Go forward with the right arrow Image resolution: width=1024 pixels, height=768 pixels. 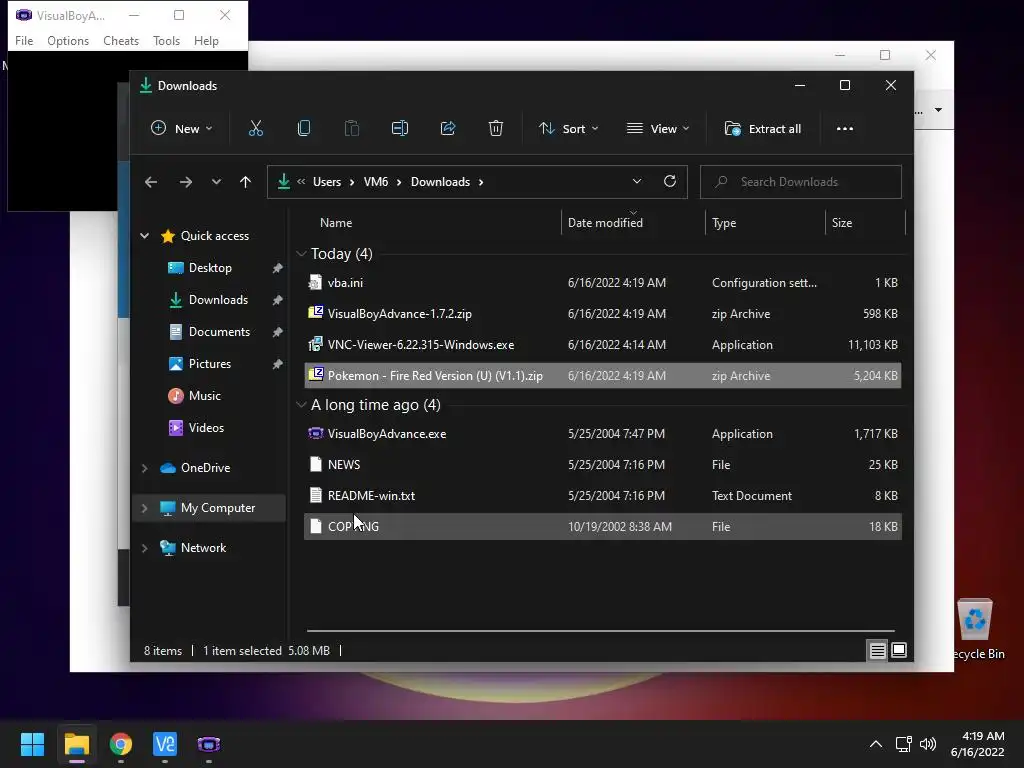[186, 182]
